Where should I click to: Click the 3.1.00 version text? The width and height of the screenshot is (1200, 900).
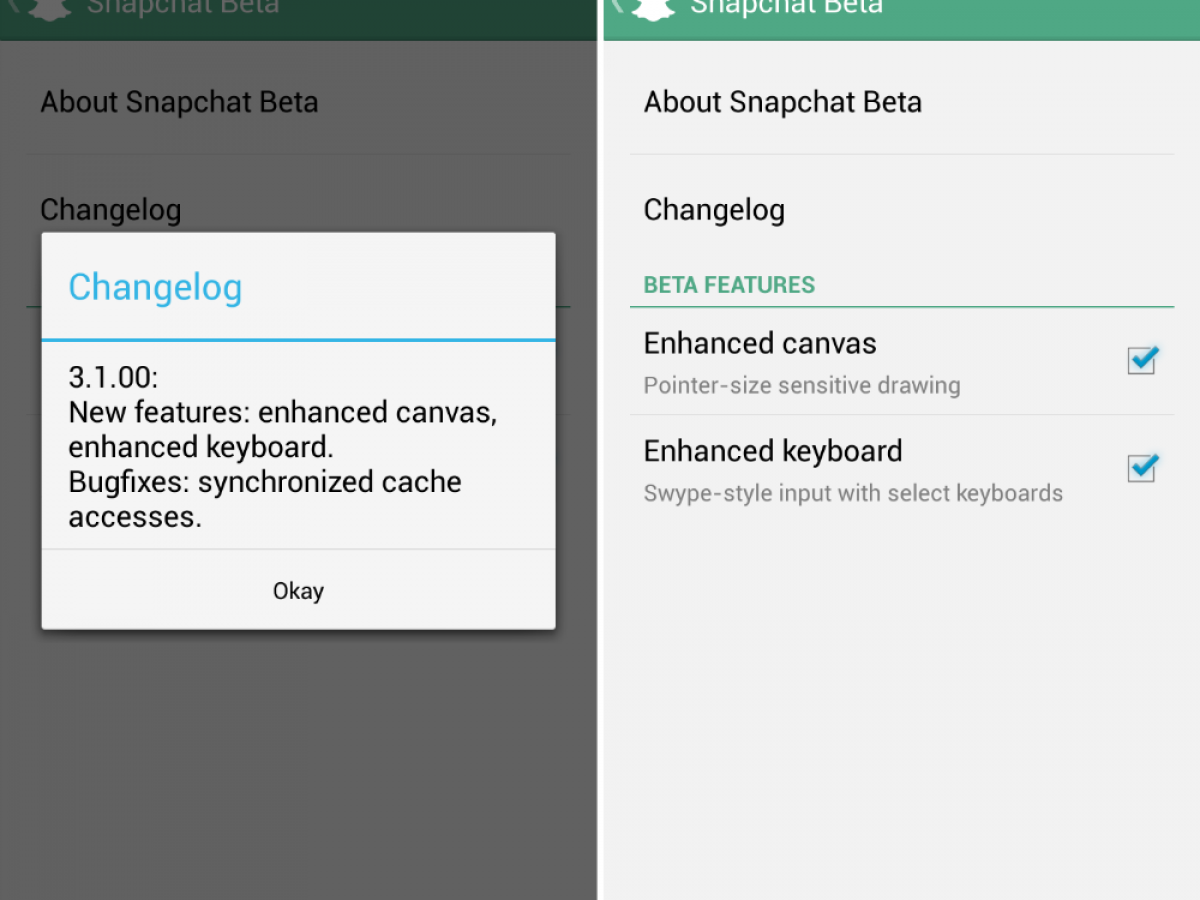(x=113, y=377)
